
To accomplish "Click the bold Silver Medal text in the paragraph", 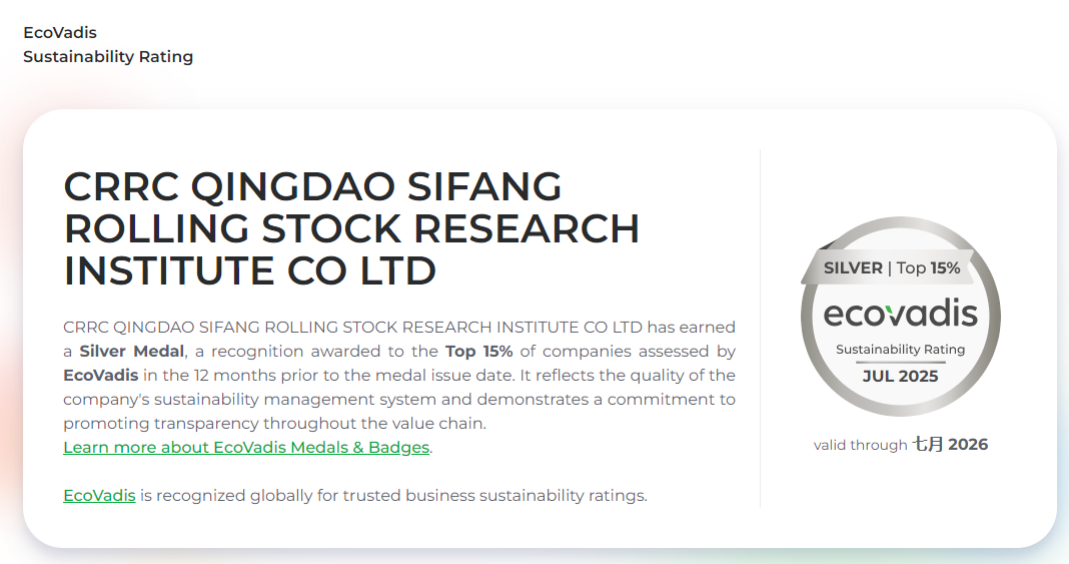I will tap(132, 351).
